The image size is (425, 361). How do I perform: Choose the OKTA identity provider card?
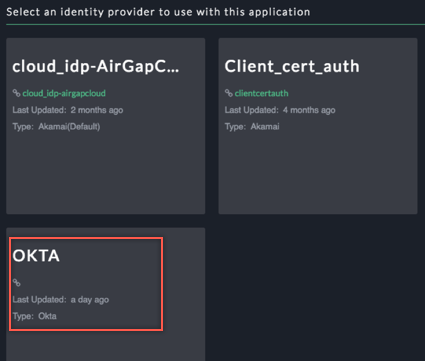(106, 294)
